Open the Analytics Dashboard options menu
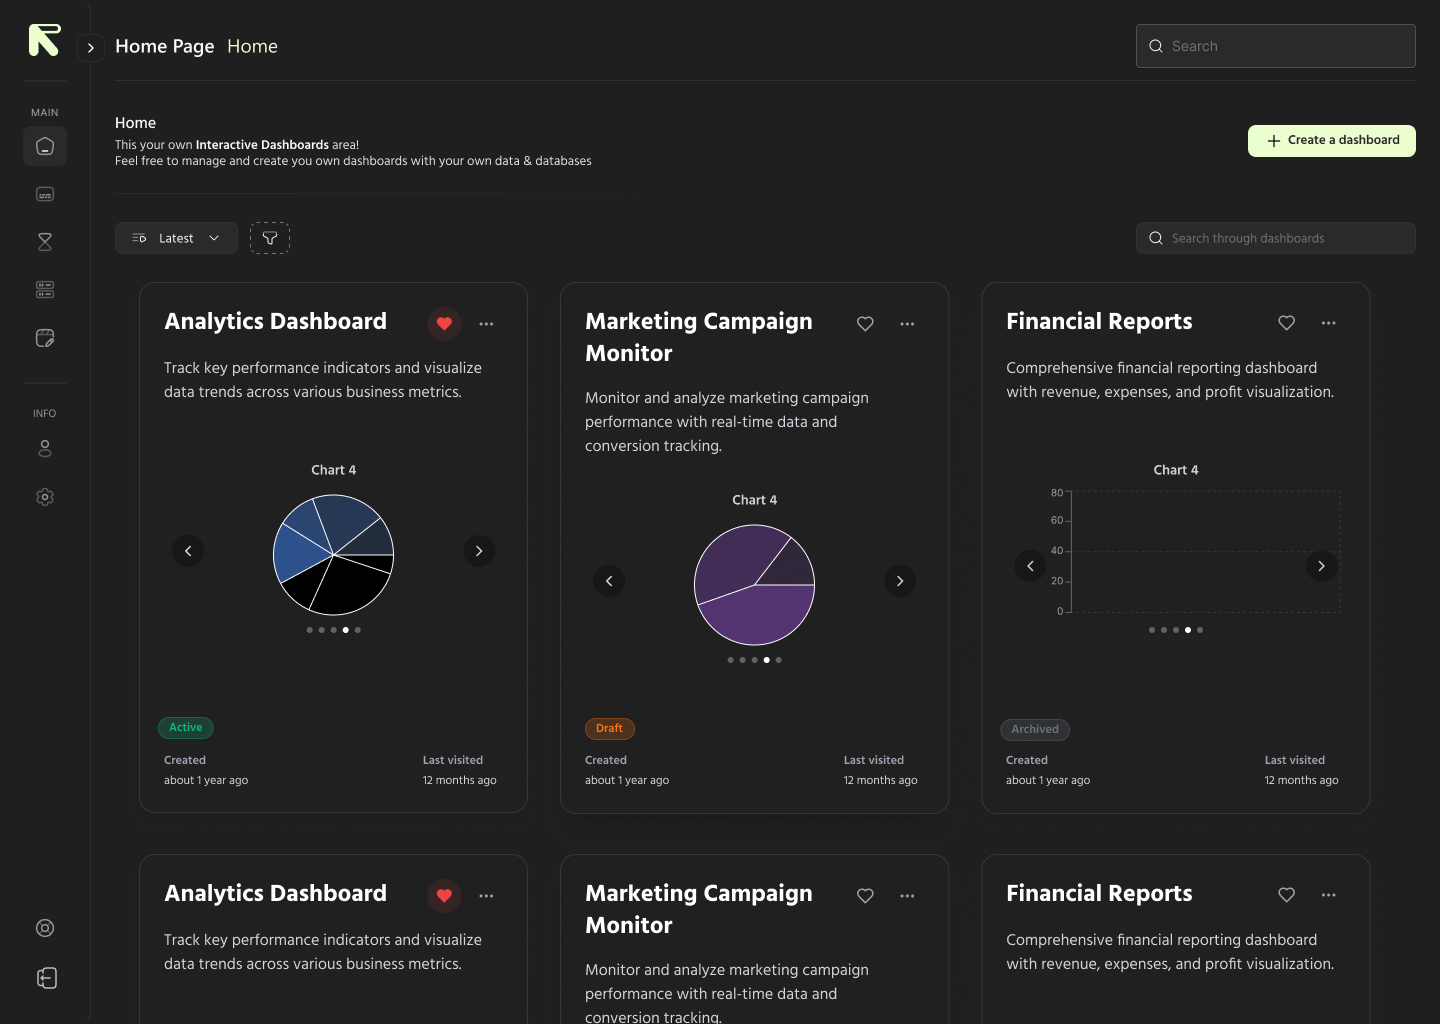This screenshot has height=1024, width=1440. click(487, 324)
